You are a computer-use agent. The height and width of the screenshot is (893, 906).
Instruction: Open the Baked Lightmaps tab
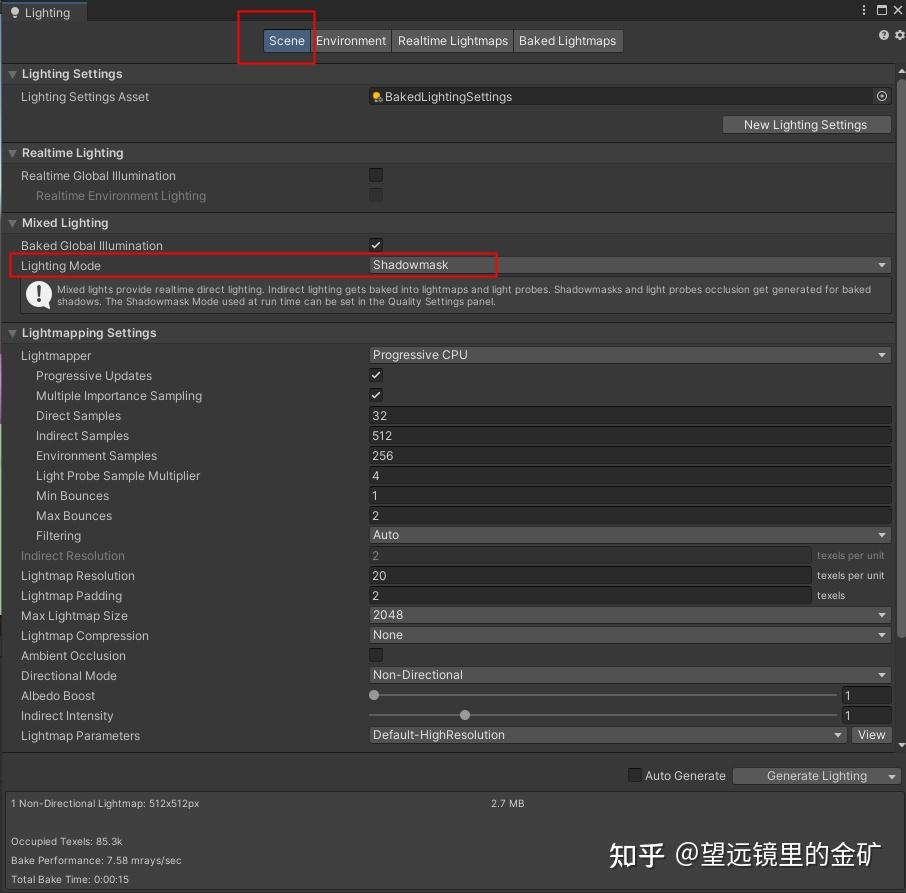(568, 41)
